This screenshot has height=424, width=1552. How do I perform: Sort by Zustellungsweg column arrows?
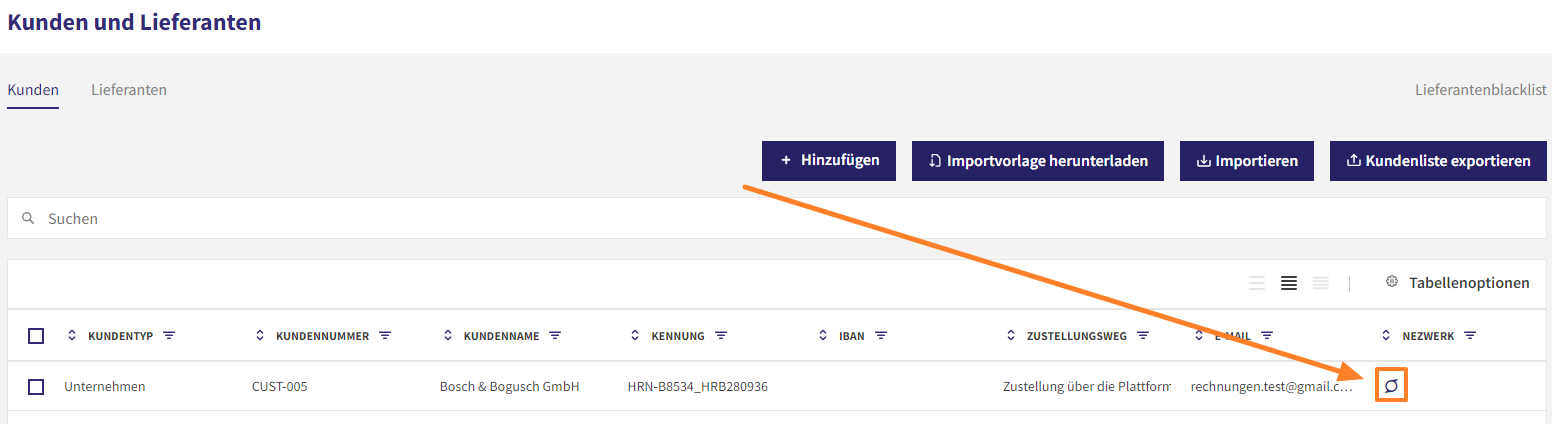(1011, 336)
